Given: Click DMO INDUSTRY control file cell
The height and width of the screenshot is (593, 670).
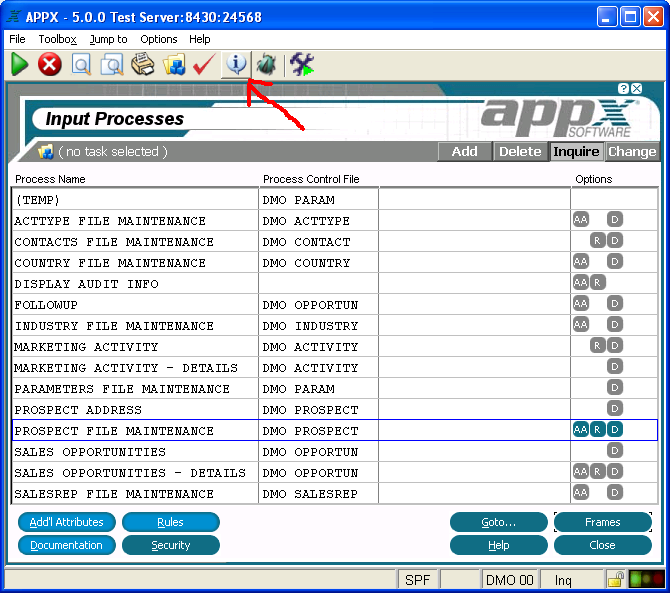Looking at the screenshot, I should coord(318,326).
